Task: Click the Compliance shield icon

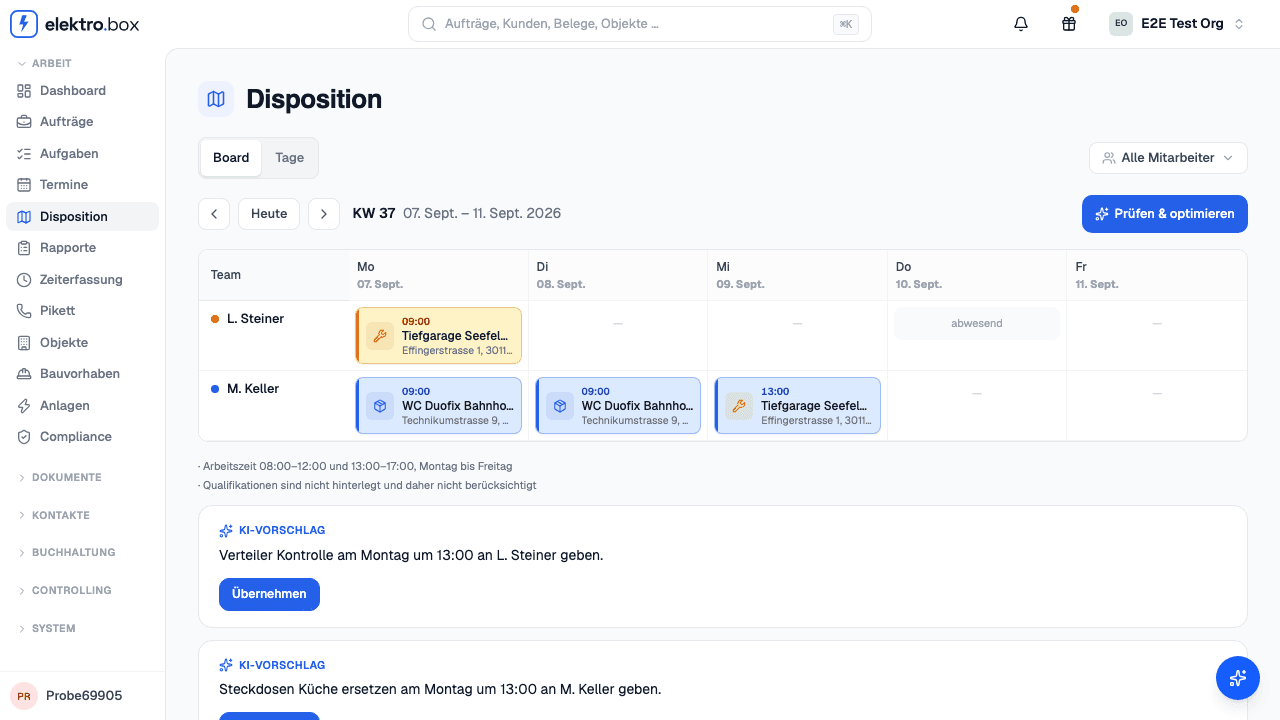Action: pos(24,437)
